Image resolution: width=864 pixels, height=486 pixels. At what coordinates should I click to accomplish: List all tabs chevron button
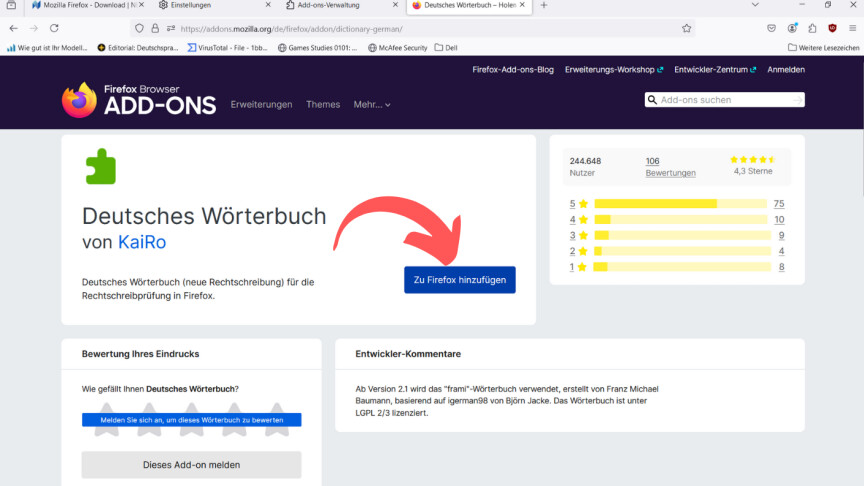(755, 5)
